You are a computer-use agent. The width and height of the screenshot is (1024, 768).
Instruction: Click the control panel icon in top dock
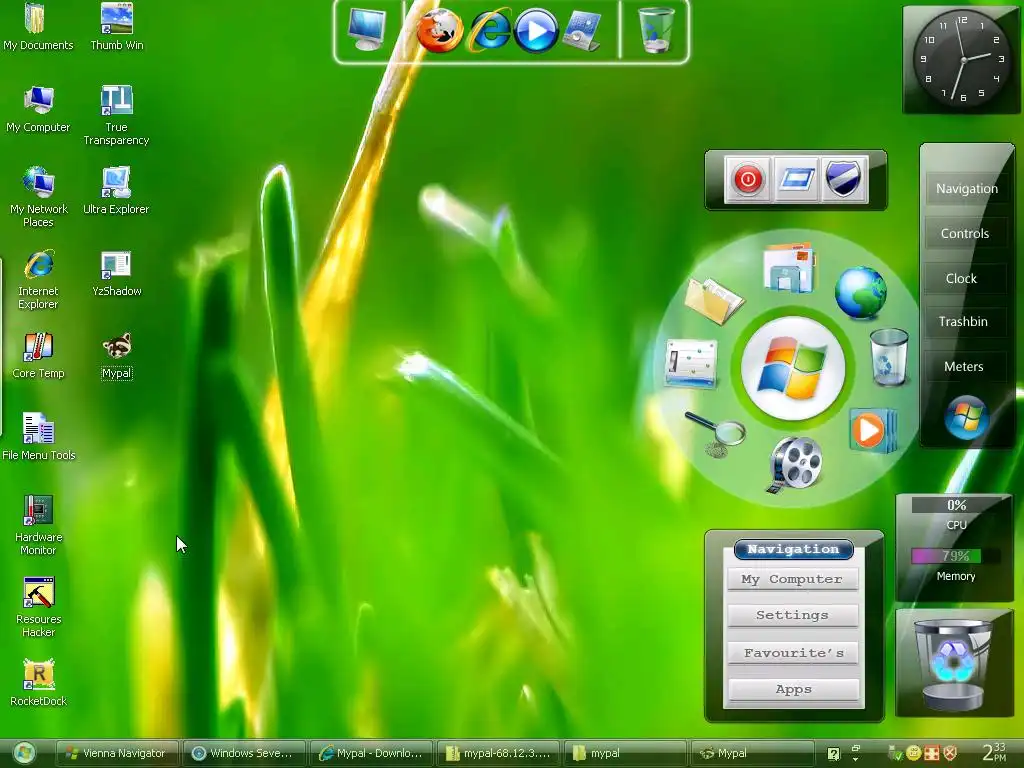click(x=582, y=30)
